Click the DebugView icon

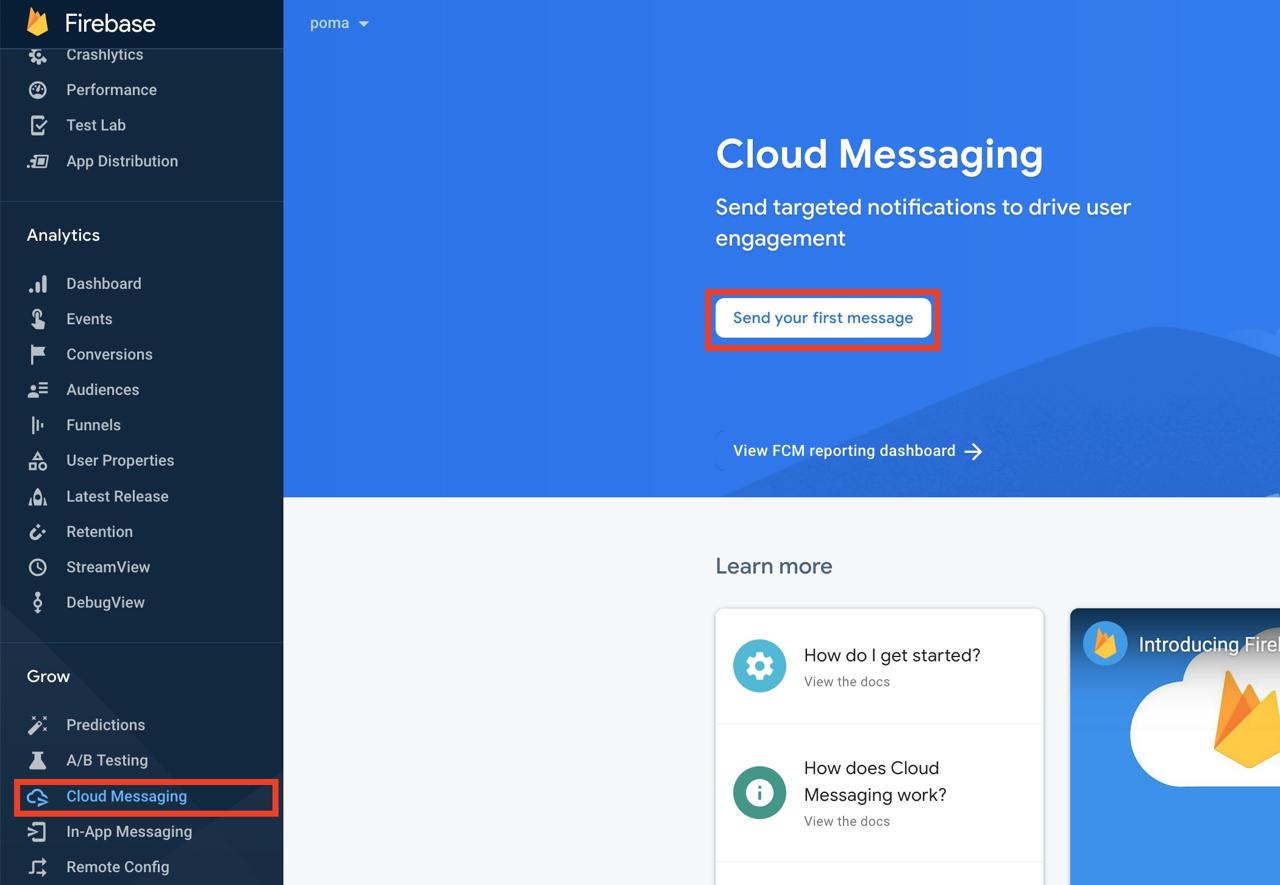(x=38, y=603)
